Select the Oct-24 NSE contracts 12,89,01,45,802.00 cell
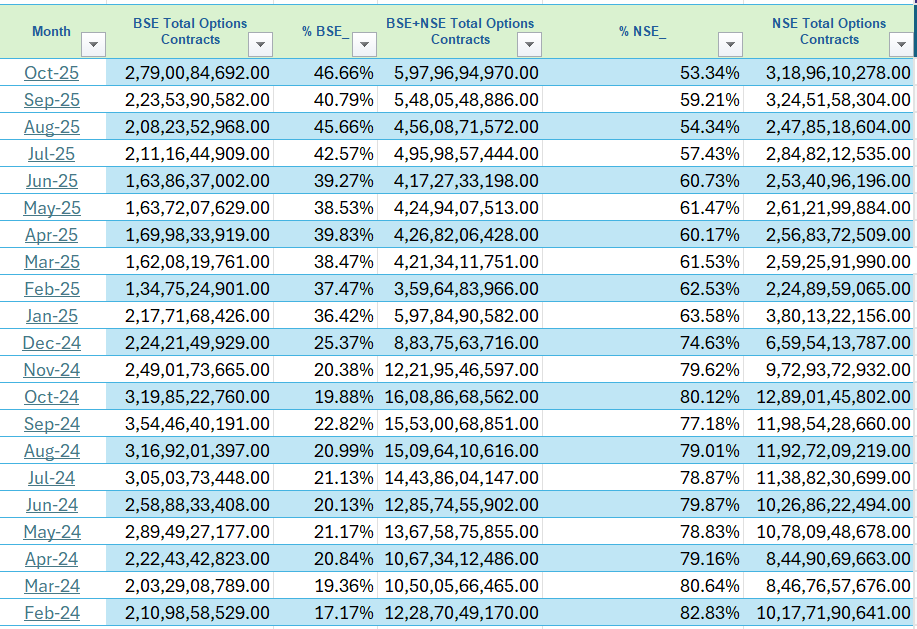Viewport: 917px width, 629px height. point(837,397)
